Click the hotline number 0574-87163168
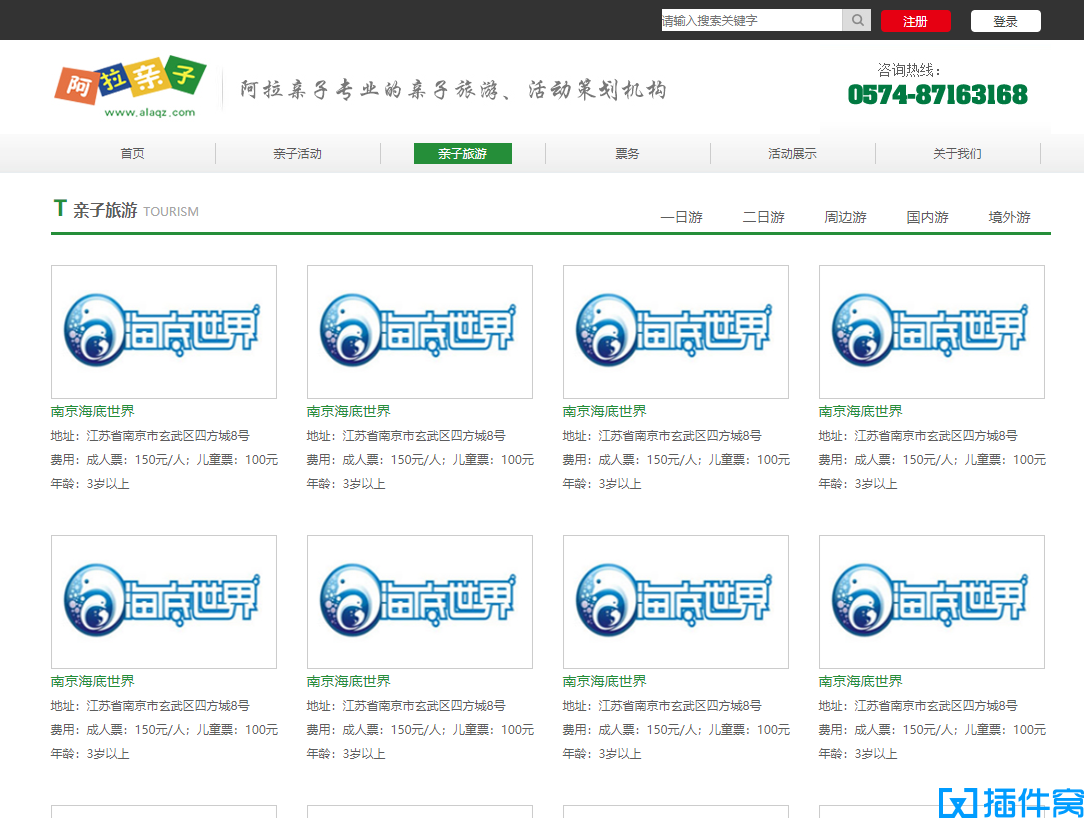The width and height of the screenshot is (1084, 818). coord(937,95)
